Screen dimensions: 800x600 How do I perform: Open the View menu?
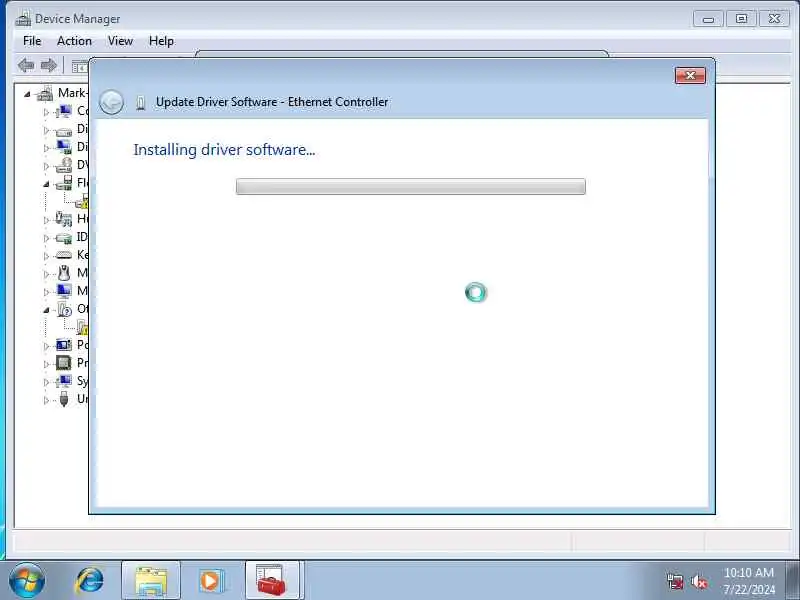pyautogui.click(x=120, y=41)
